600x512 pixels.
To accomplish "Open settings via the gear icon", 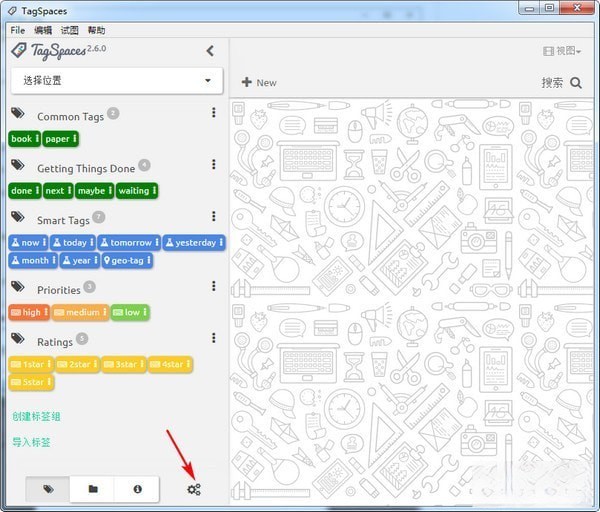I will pos(194,489).
